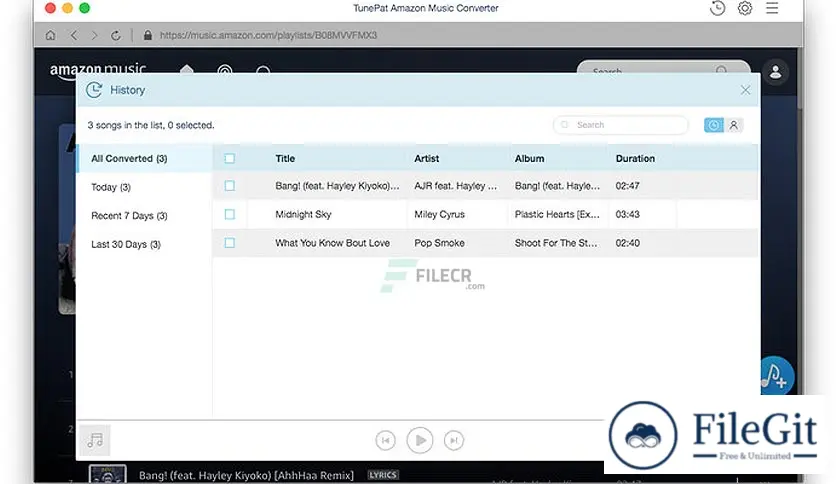Click the Pop Smoke artist cell

tap(439, 243)
